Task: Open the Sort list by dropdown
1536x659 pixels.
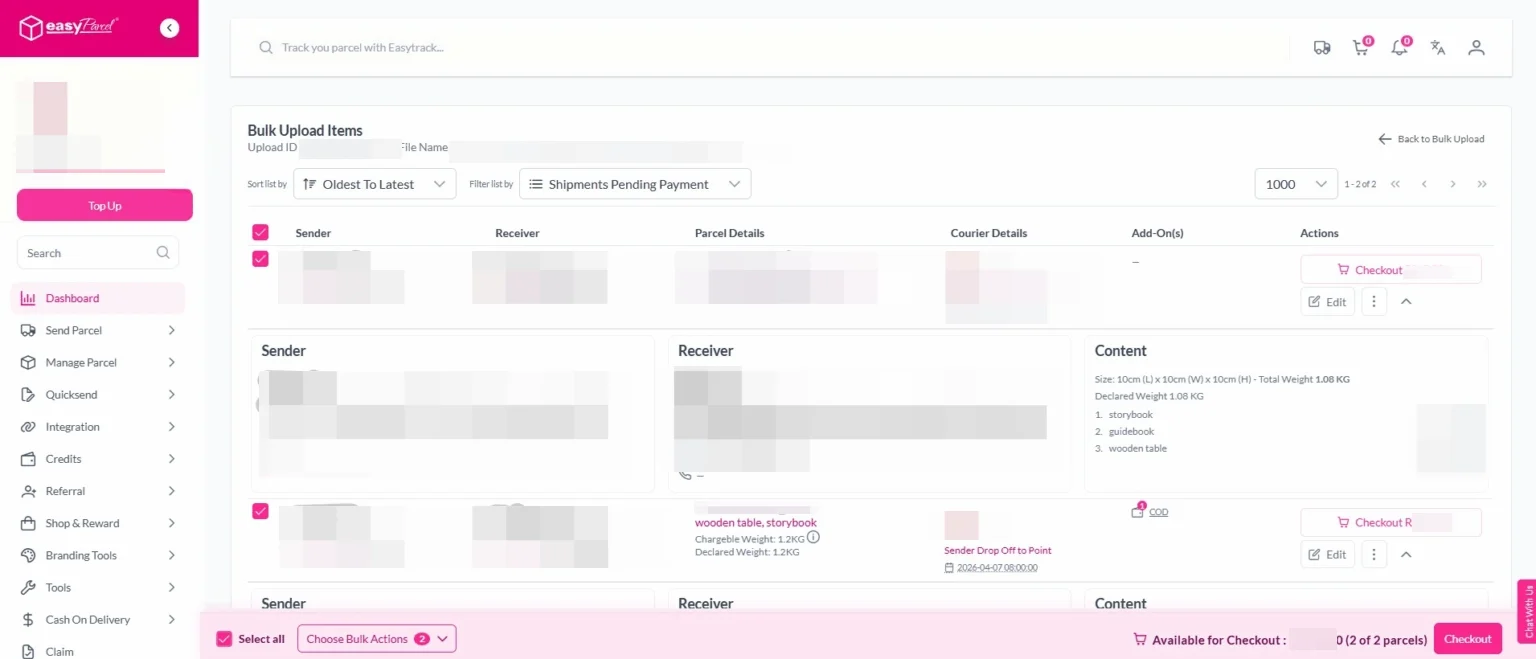Action: [374, 183]
